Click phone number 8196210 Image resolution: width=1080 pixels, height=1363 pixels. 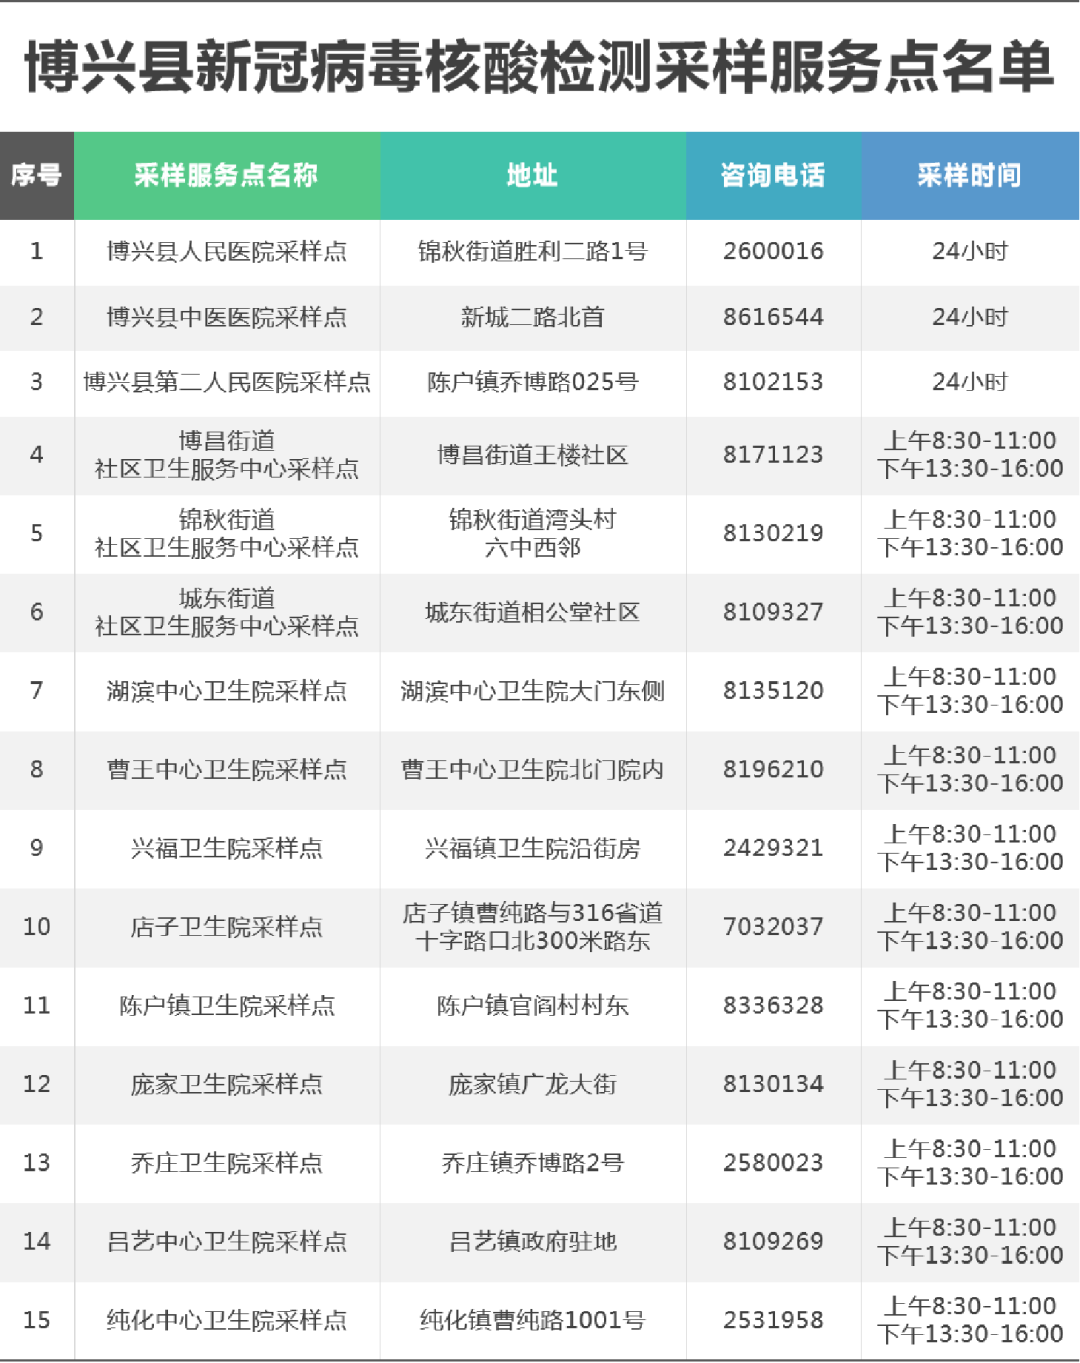click(773, 770)
